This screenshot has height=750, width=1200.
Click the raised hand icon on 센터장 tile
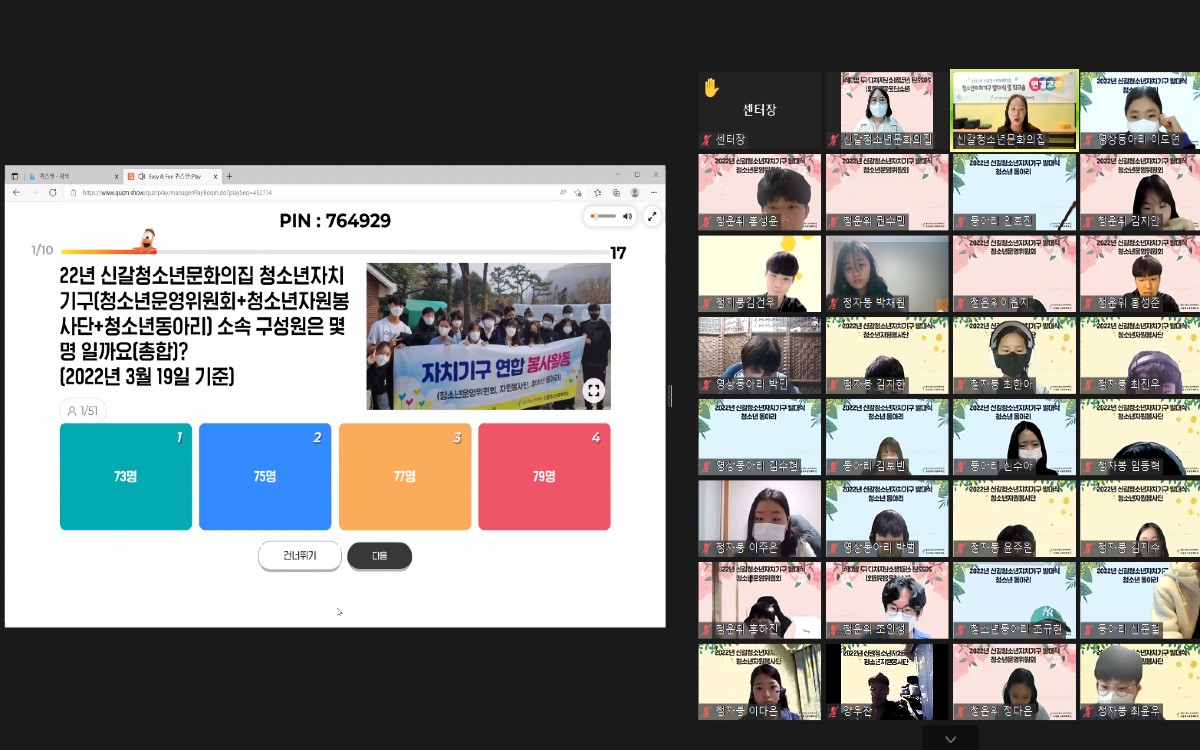point(711,88)
